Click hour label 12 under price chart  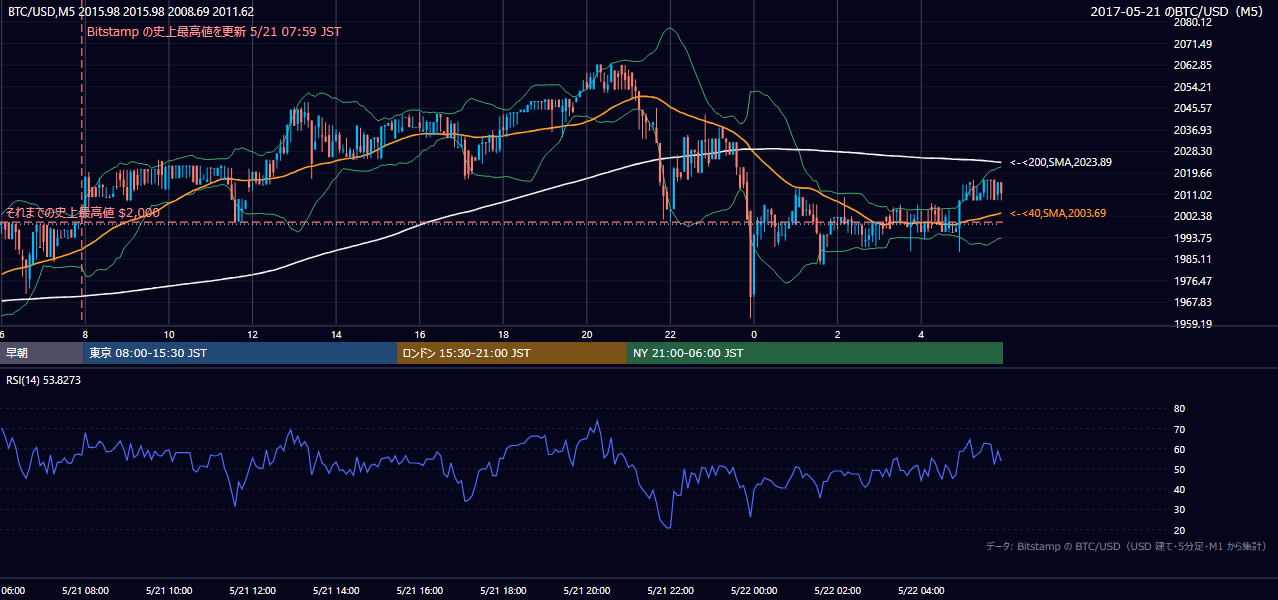253,335
